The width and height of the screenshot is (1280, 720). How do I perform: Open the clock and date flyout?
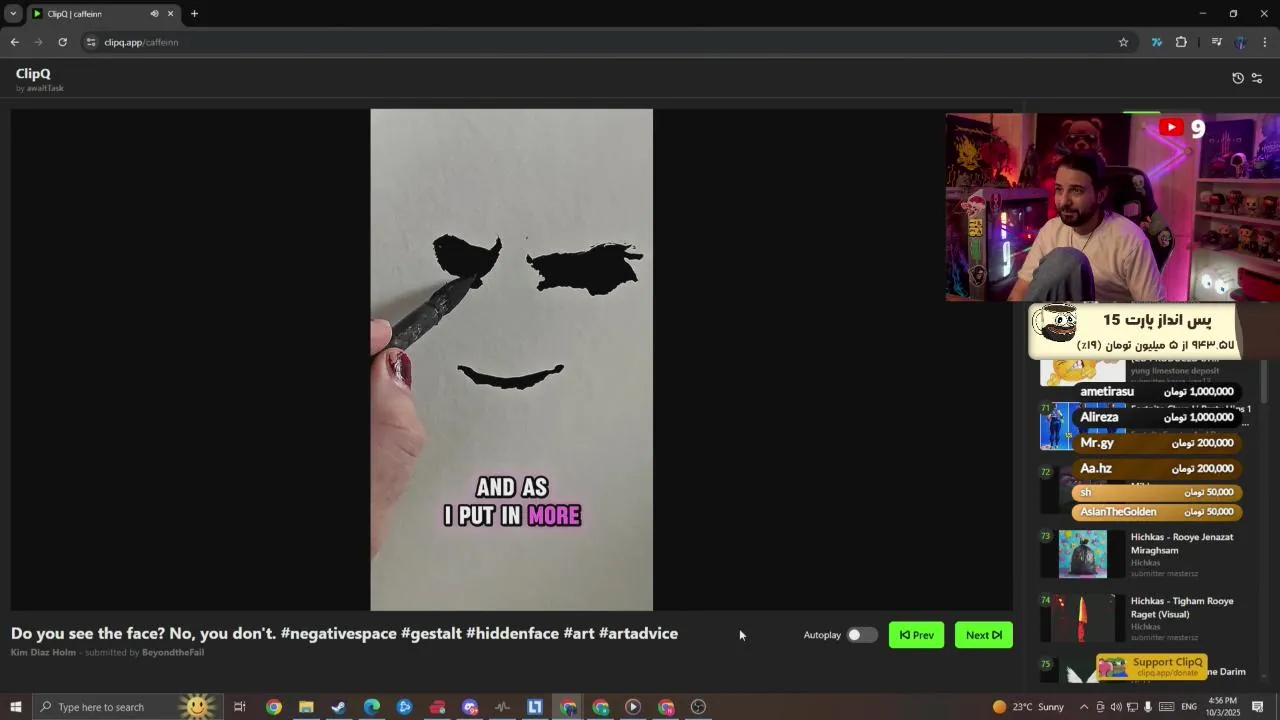[x=1224, y=707]
